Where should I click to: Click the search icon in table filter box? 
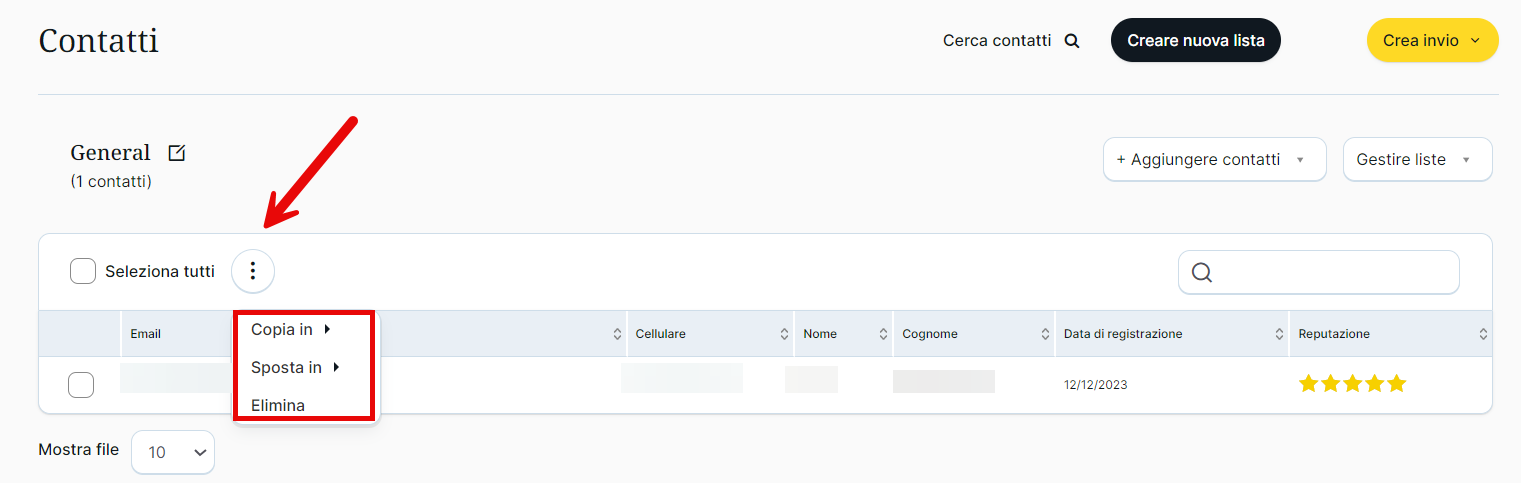tap(1202, 273)
